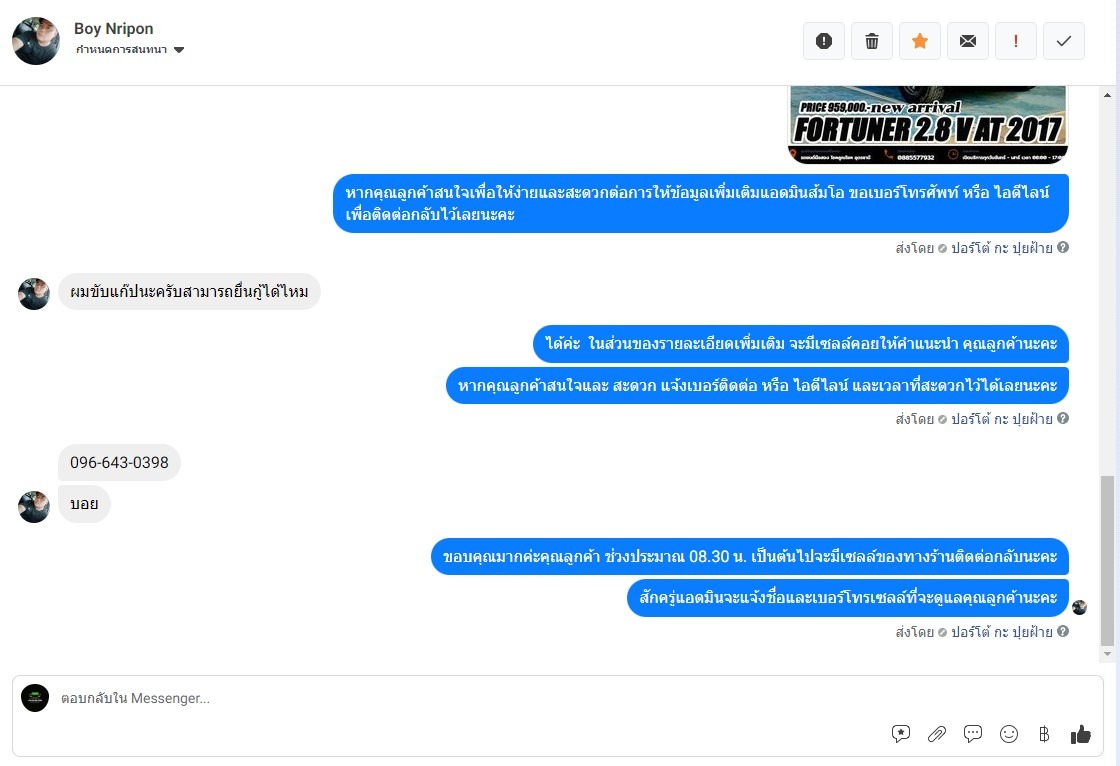Open Boy Nripon's header profile picture
The width and height of the screenshot is (1120, 766).
click(x=36, y=41)
